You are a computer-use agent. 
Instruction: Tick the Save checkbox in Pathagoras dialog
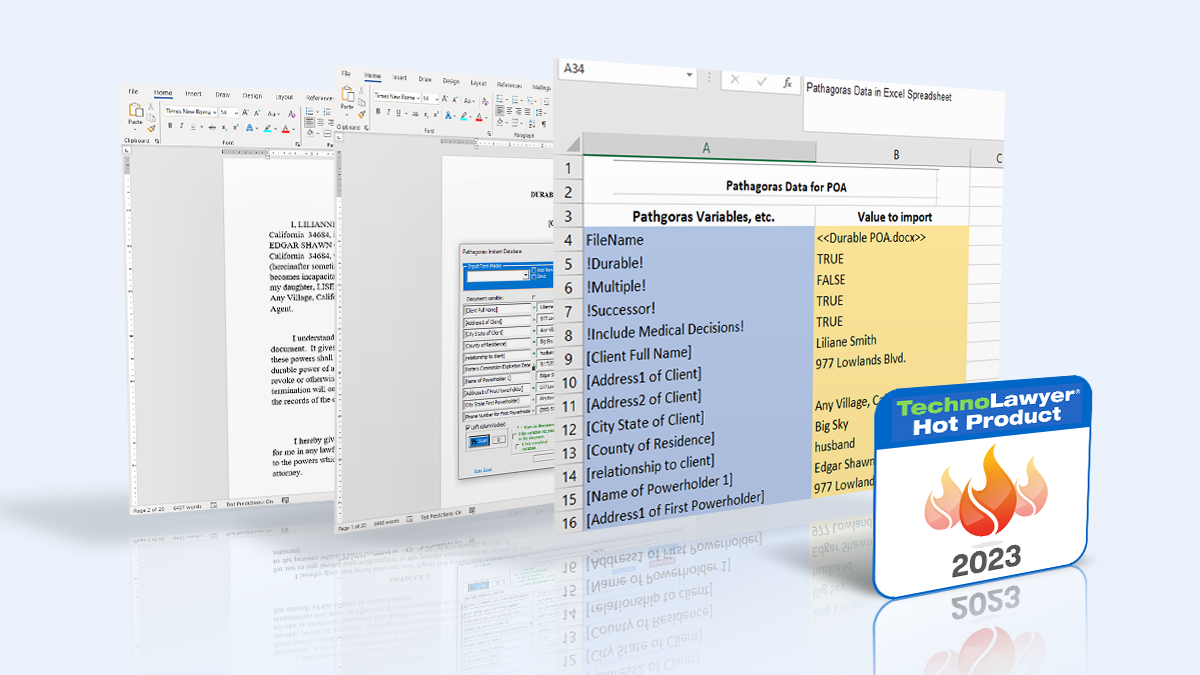point(536,276)
